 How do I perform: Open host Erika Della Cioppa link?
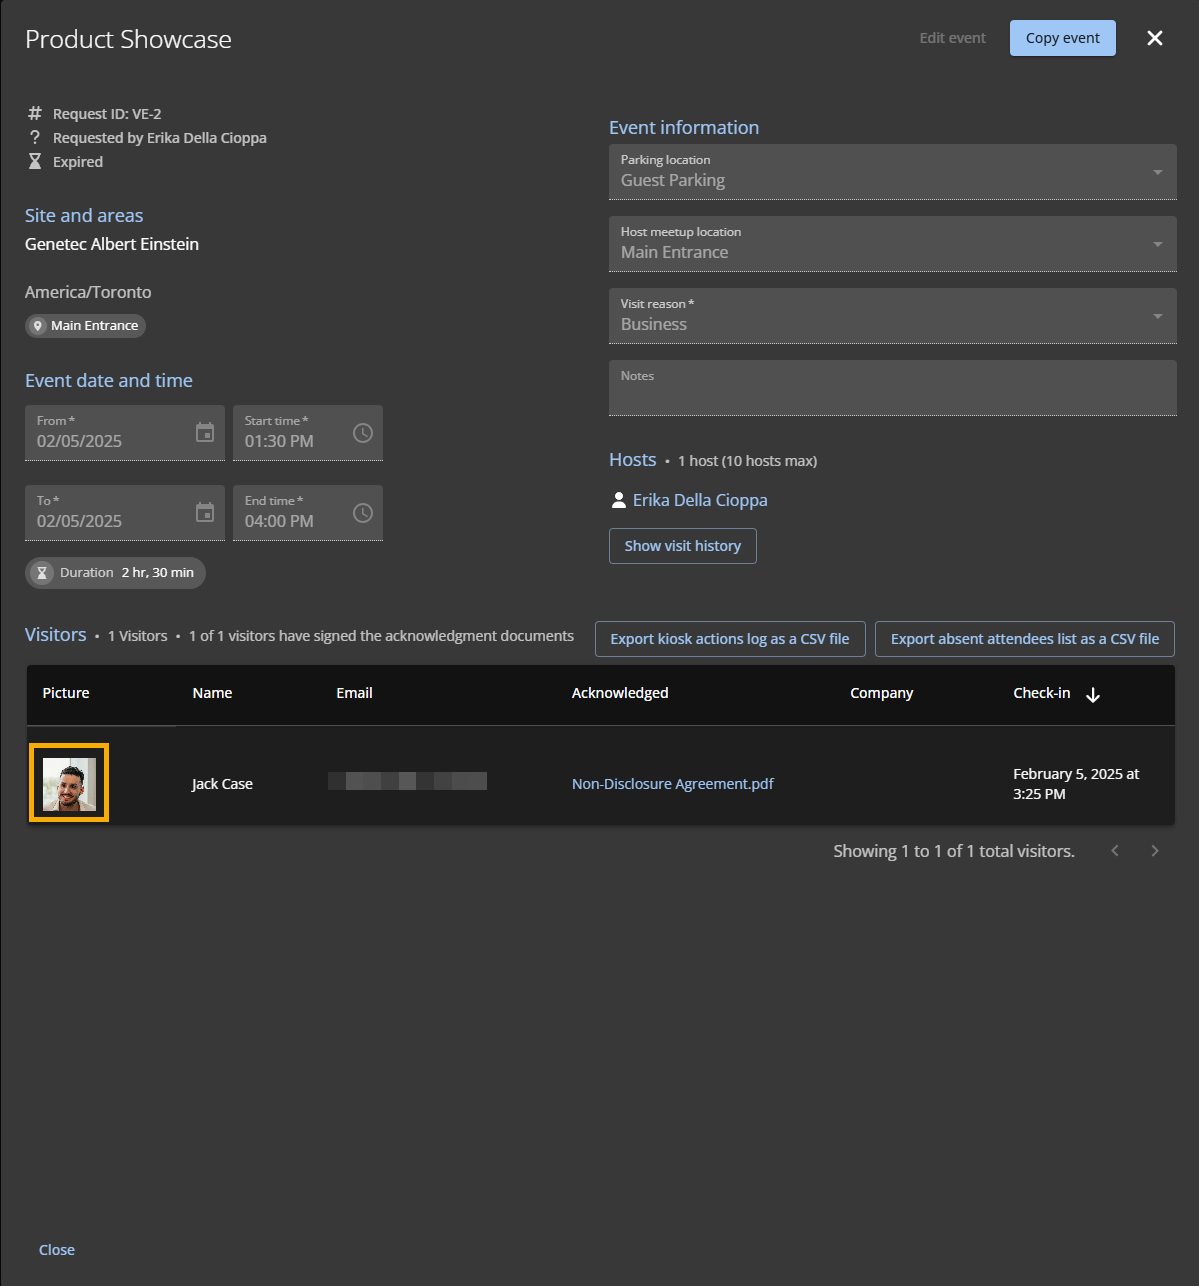[x=700, y=500]
